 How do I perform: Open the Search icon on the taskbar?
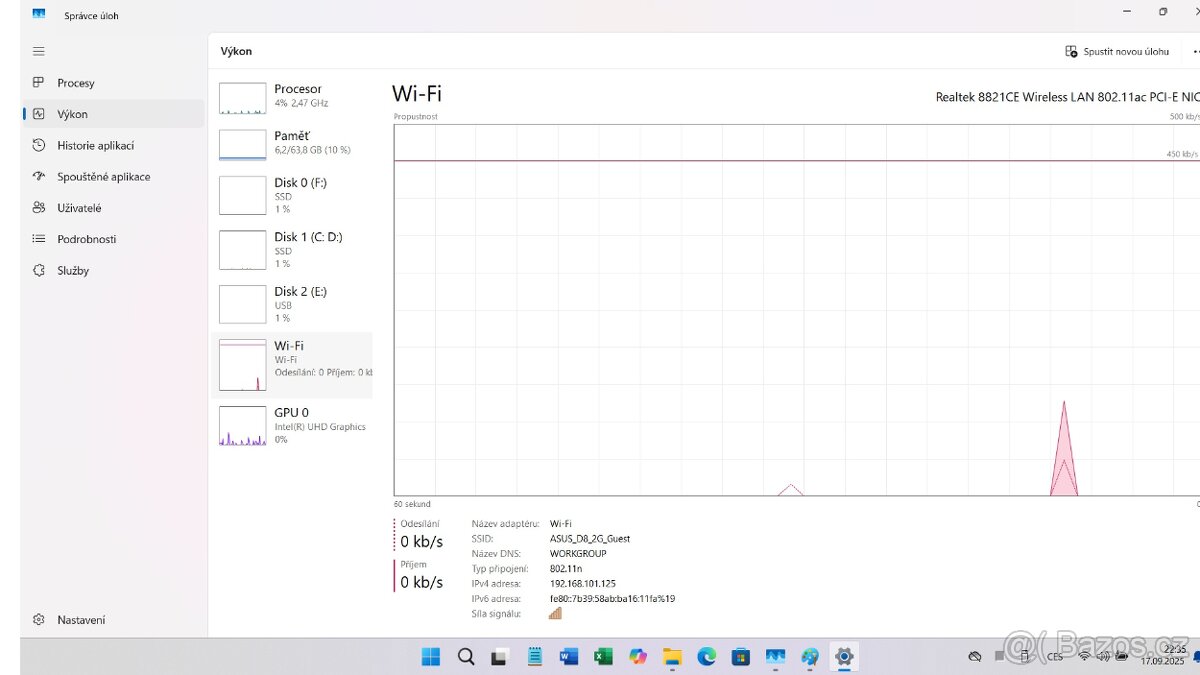pos(465,656)
